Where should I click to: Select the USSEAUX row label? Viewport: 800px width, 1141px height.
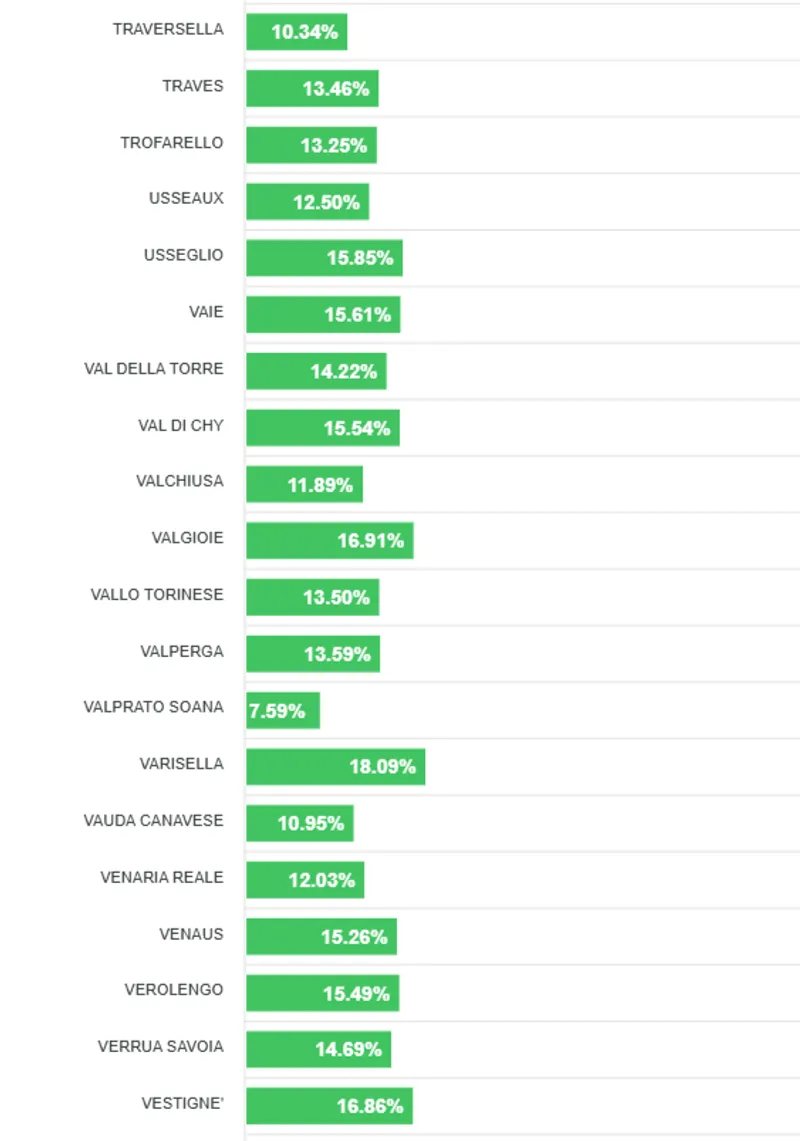[186, 198]
